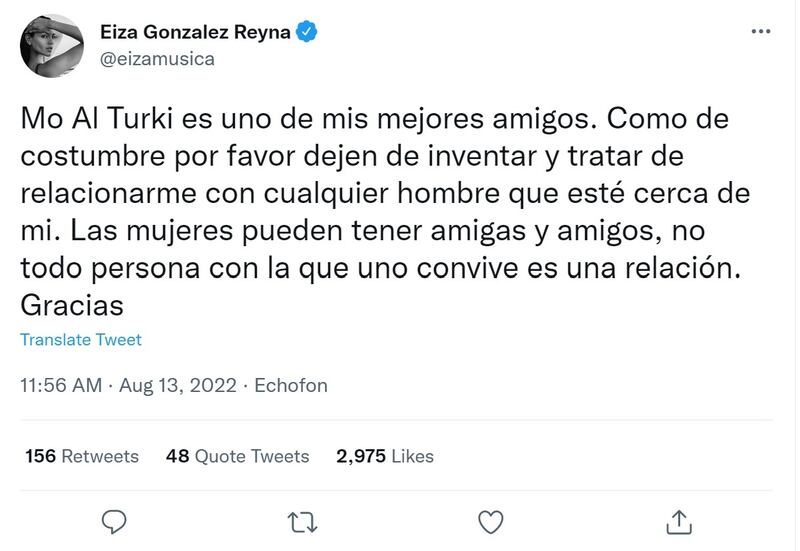The image size is (800, 551).
Task: Like the tweet with the heart icon
Action: 490,521
